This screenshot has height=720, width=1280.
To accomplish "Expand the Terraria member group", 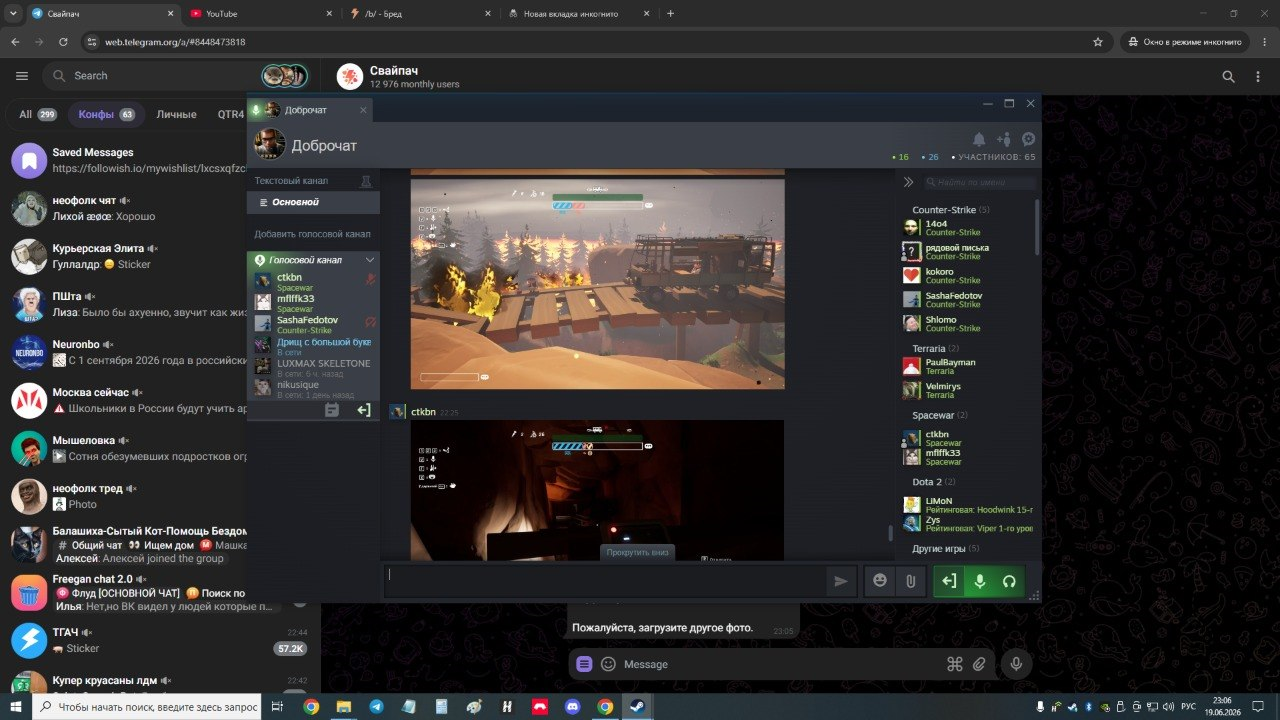I will click(x=935, y=348).
